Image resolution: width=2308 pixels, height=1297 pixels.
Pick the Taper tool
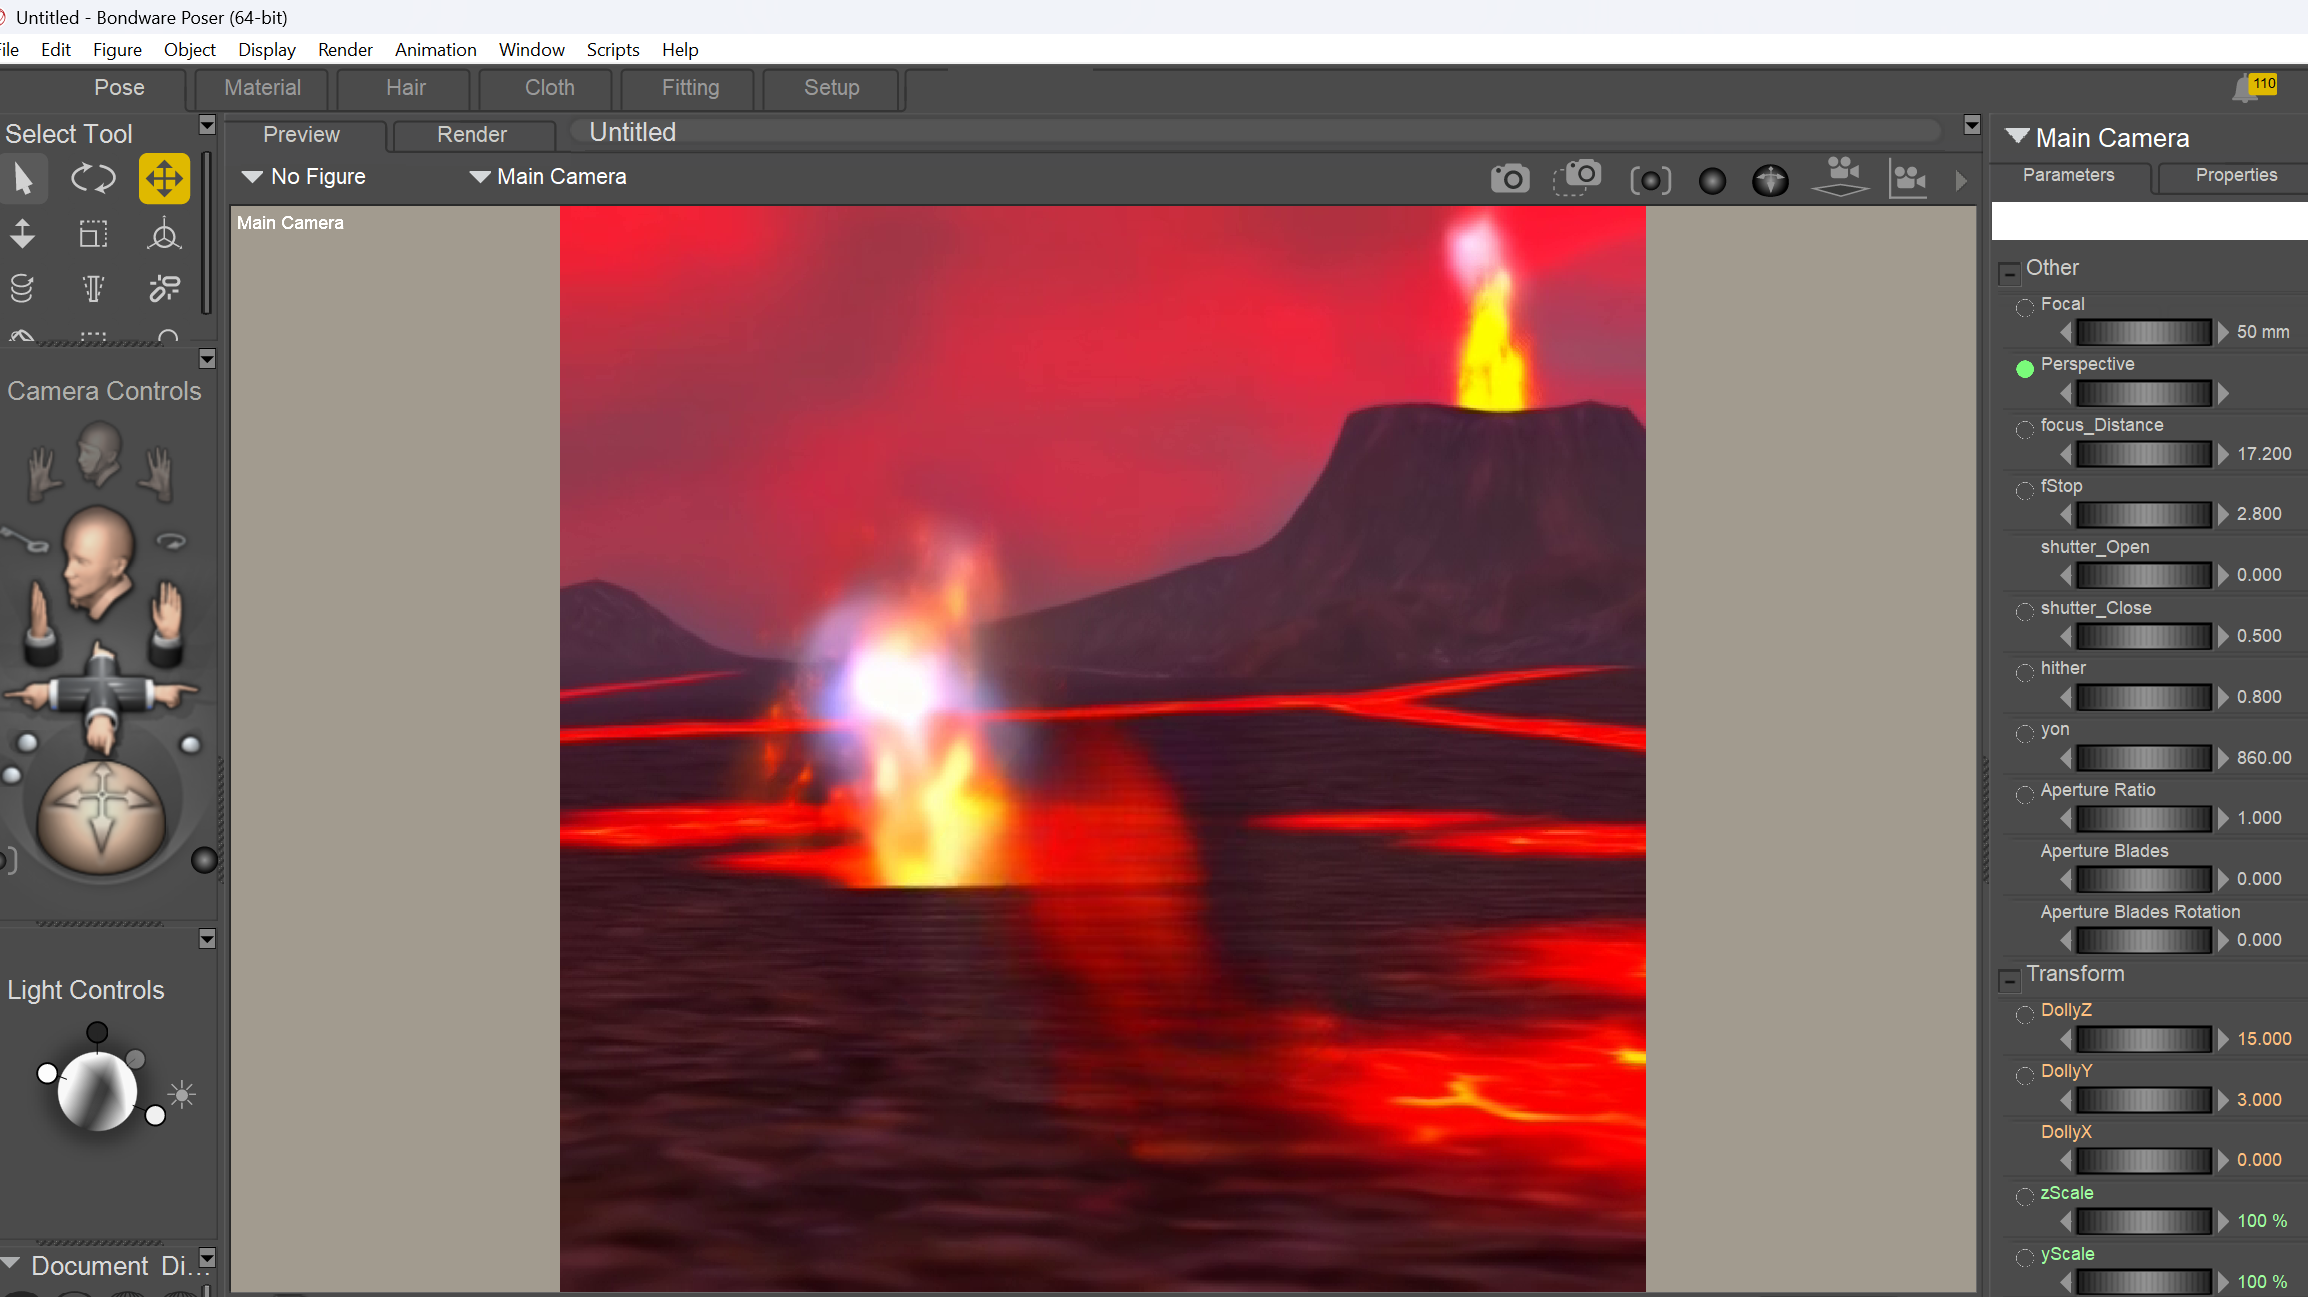click(93, 289)
